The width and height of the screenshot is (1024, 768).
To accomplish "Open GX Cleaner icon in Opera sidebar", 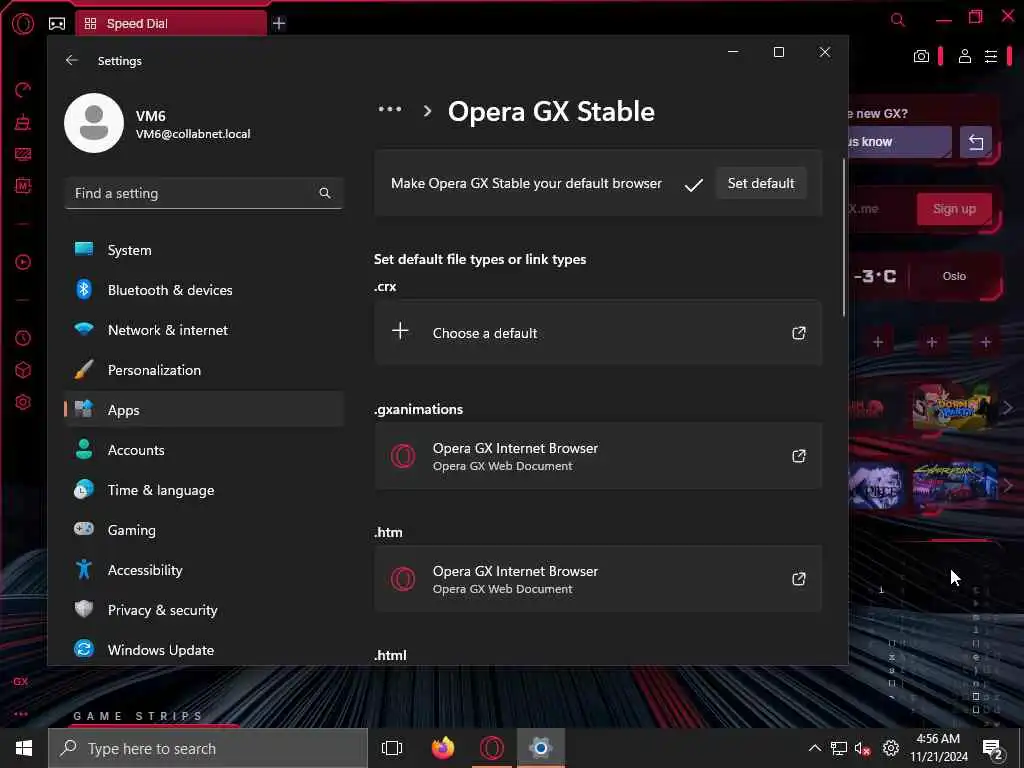I will coord(23,121).
